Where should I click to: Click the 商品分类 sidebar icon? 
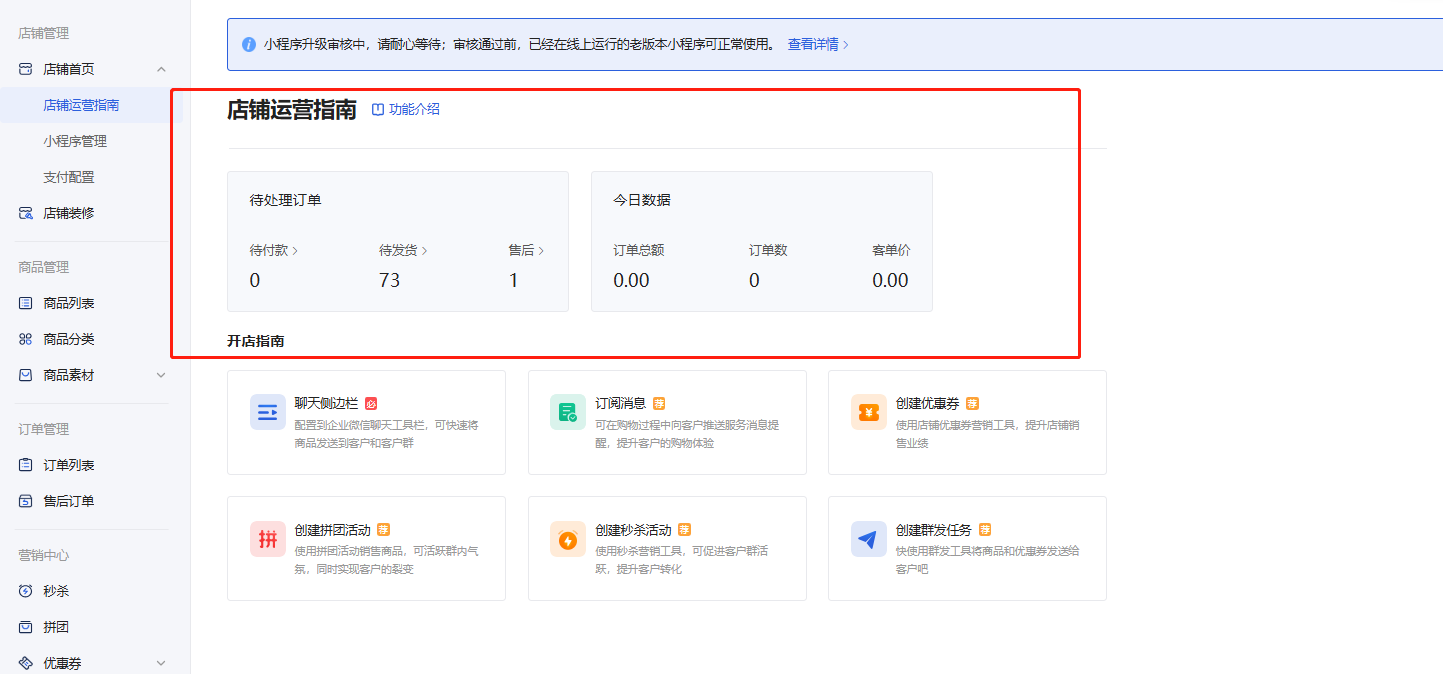click(x=26, y=339)
